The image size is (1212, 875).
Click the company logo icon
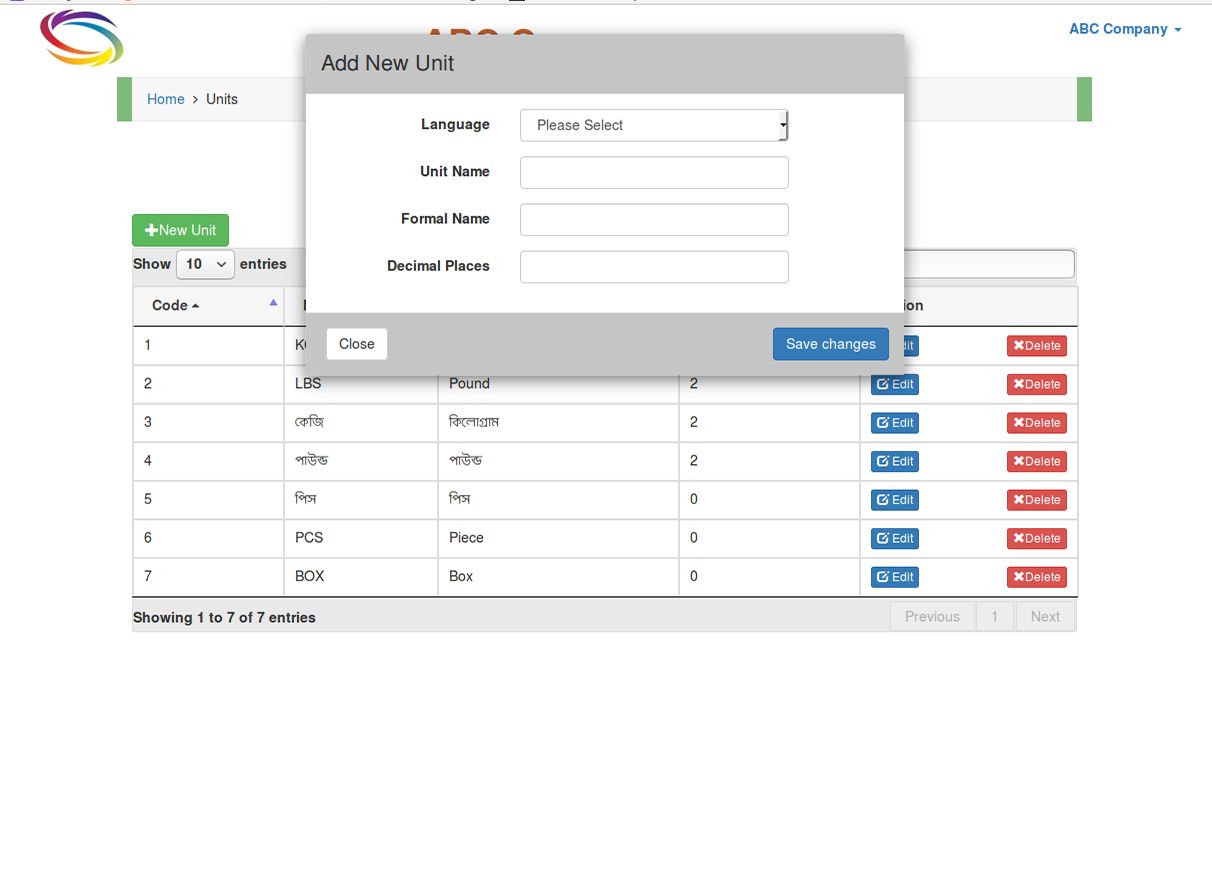(81, 38)
